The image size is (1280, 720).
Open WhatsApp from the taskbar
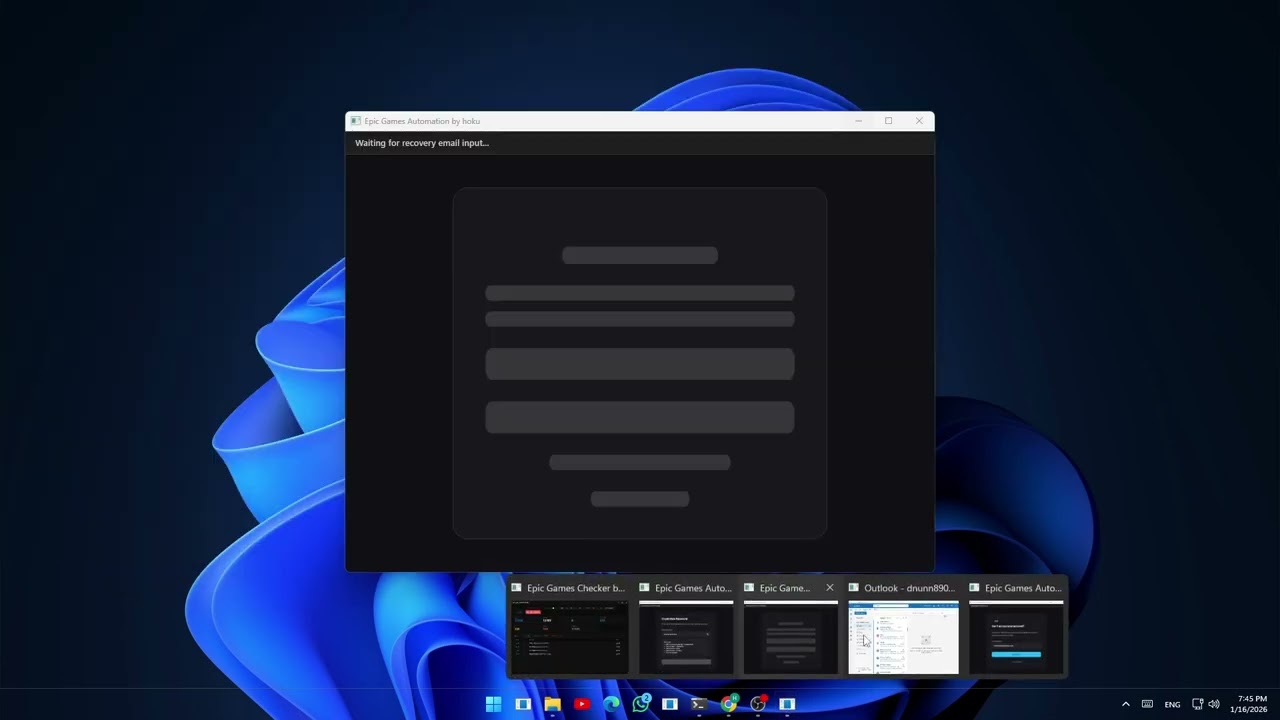640,704
